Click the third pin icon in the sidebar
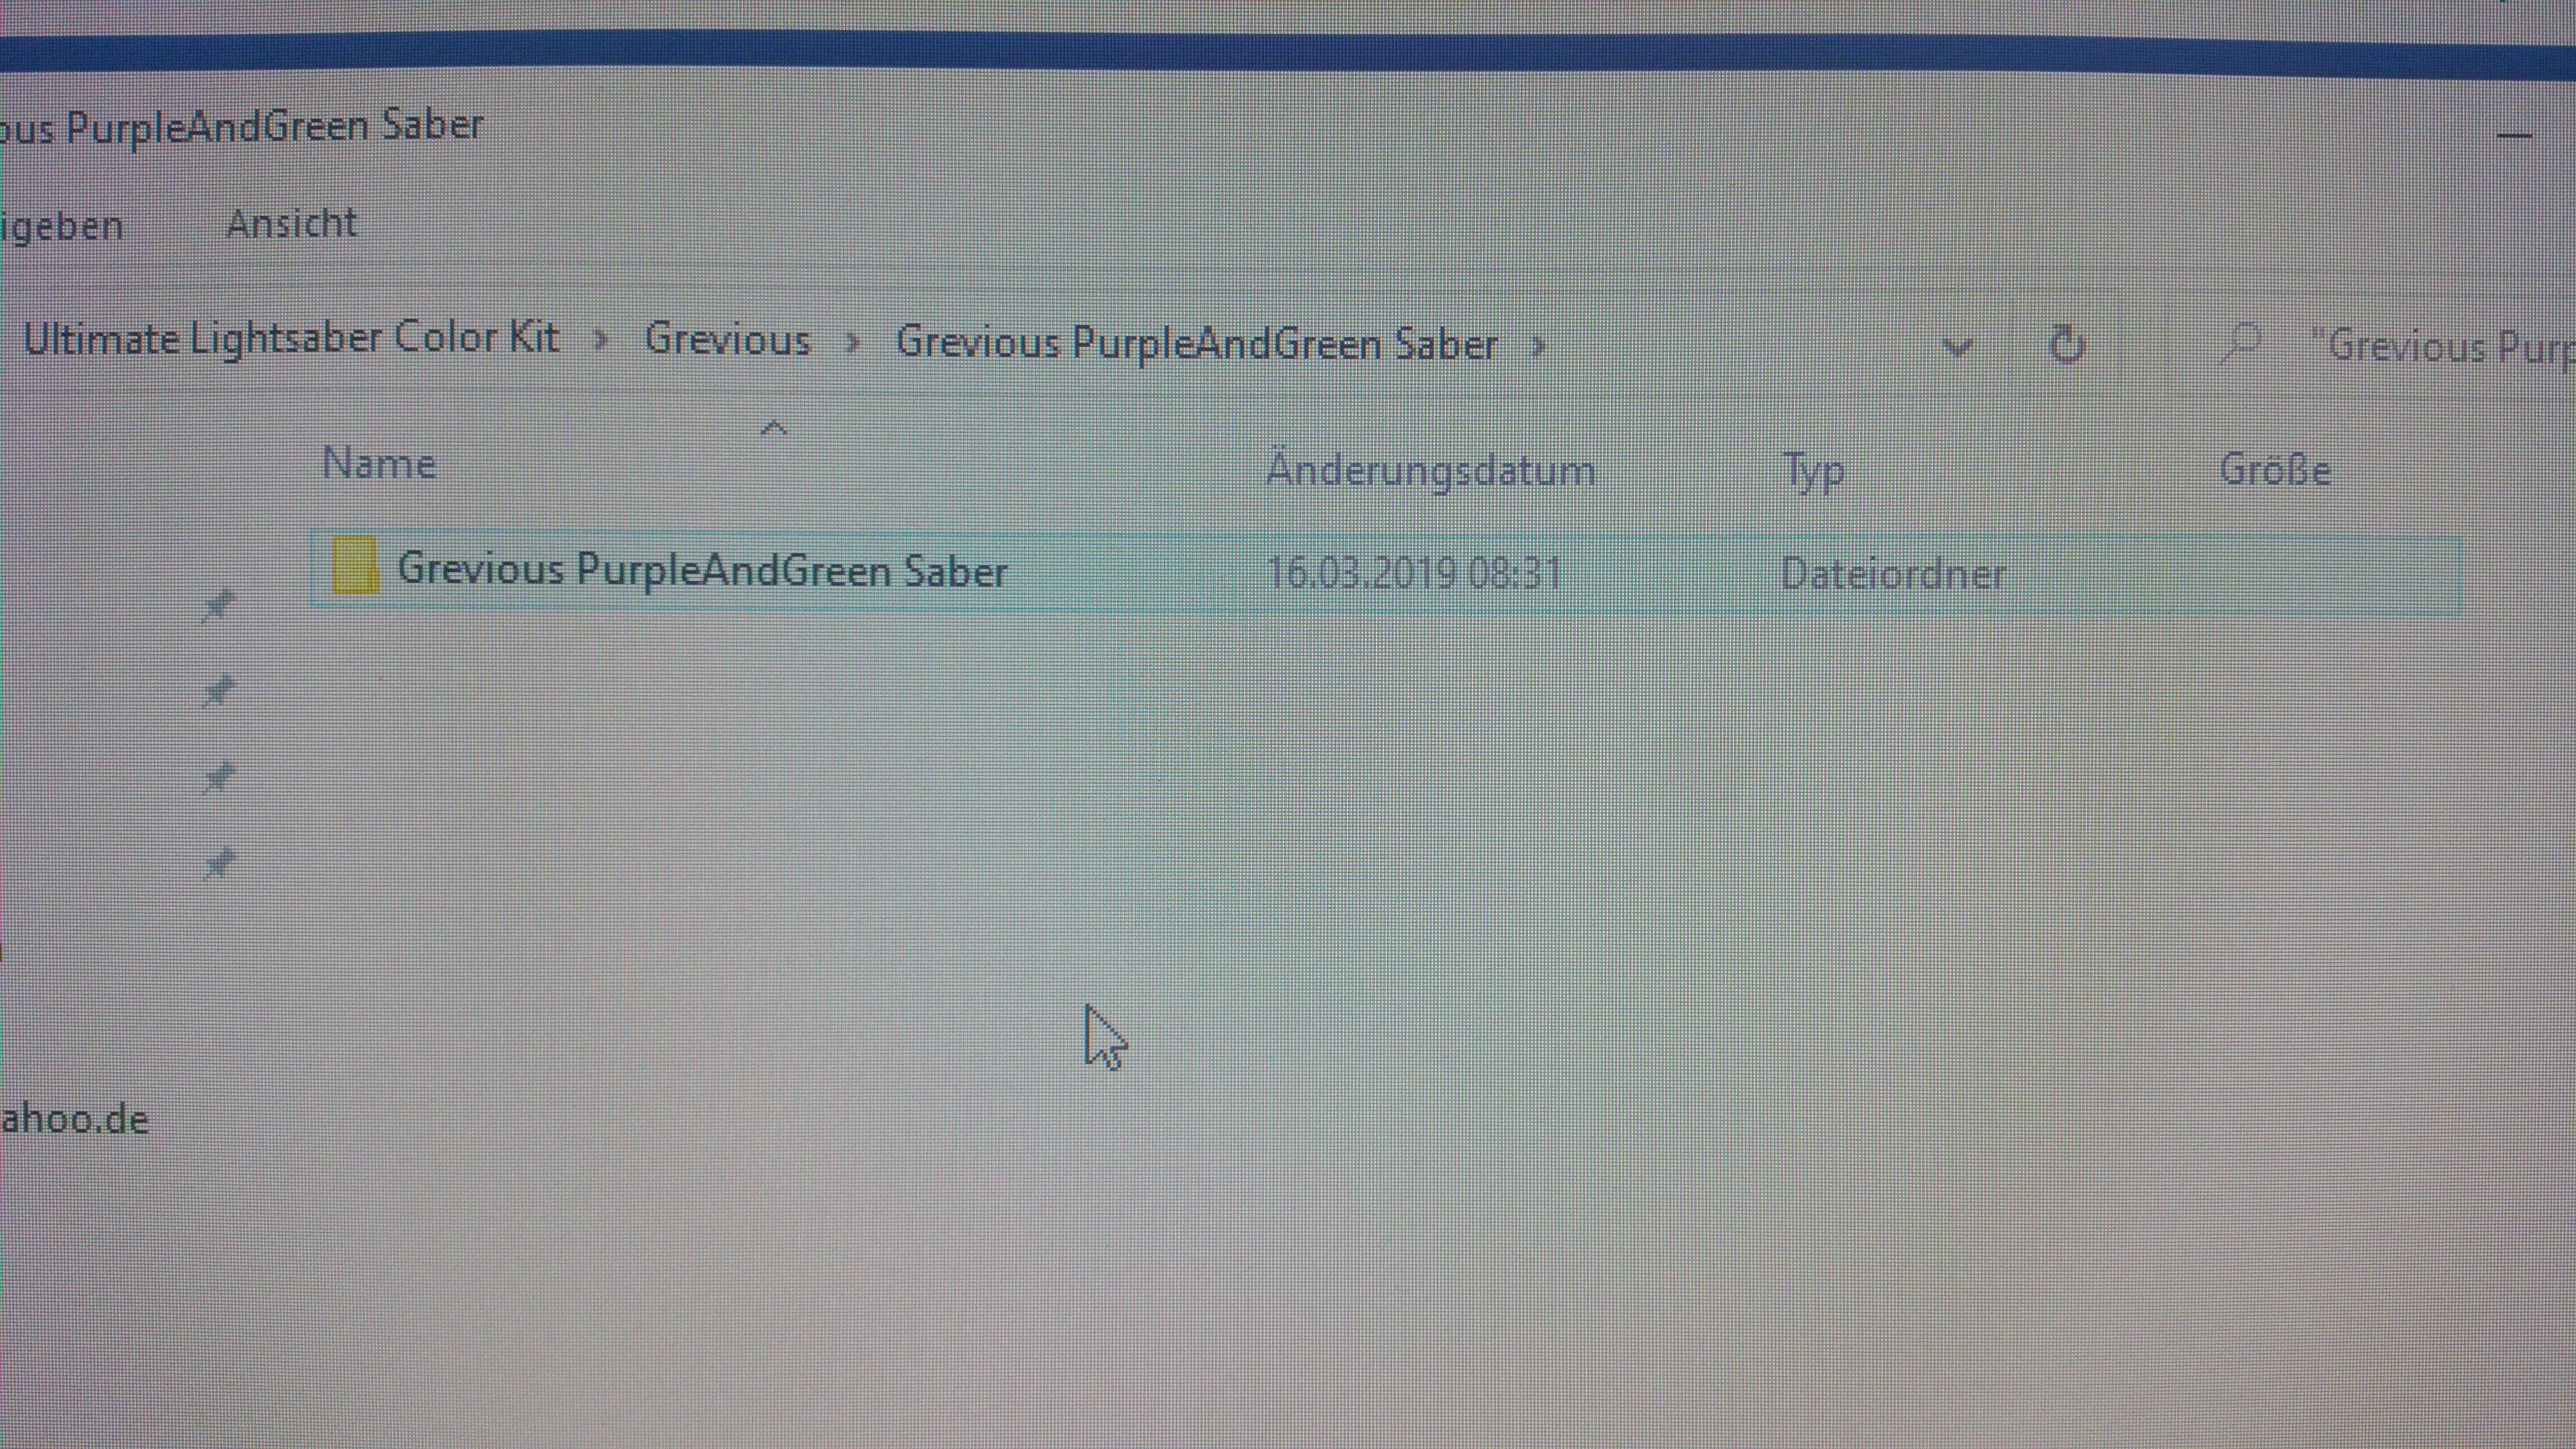This screenshot has width=2576, height=1449. pyautogui.click(x=218, y=777)
